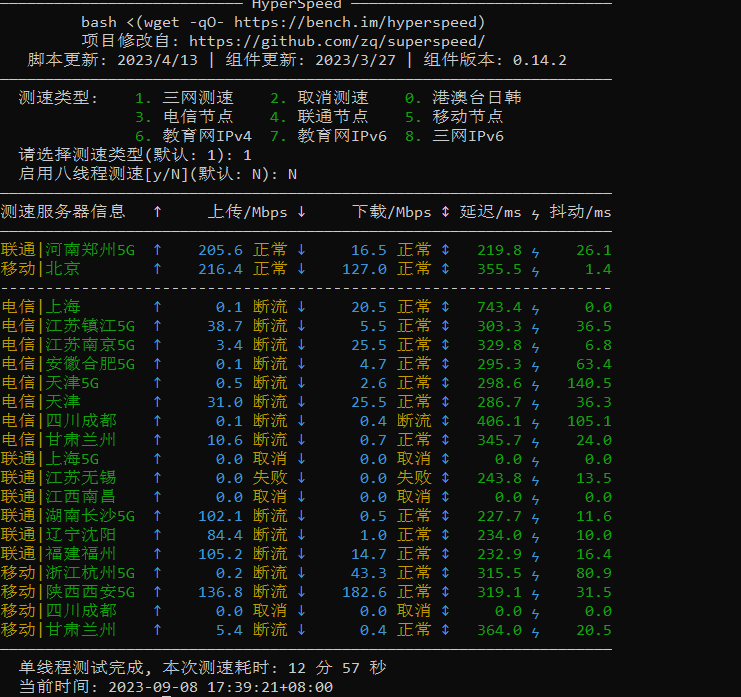Click the row label '电信|甘肃兰州'
741x697 pixels.
(x=59, y=440)
